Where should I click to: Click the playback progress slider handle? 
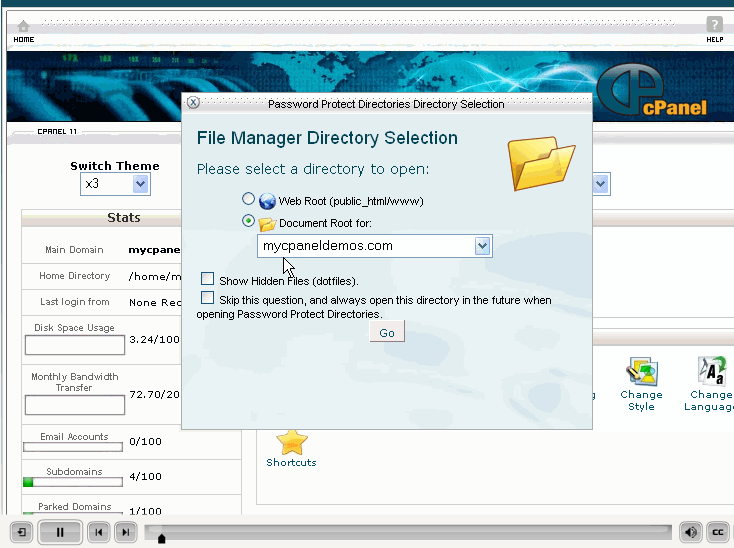[x=161, y=539]
